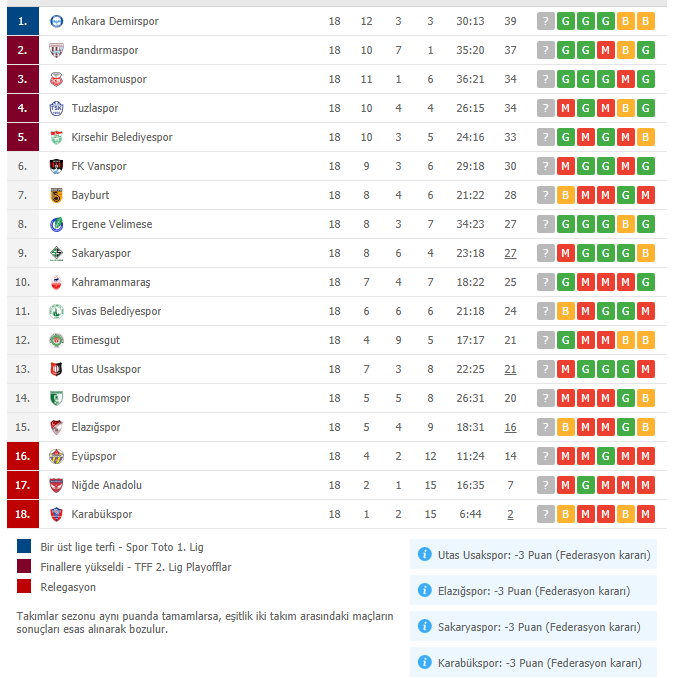Click Sakaryaspor's underlined 27 points
The height and width of the screenshot is (678, 676).
tap(510, 253)
